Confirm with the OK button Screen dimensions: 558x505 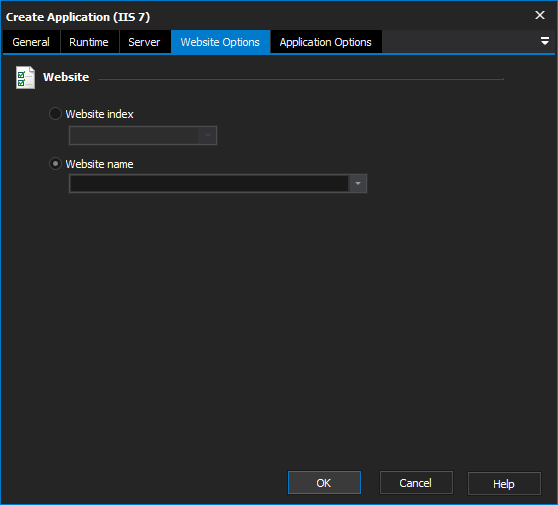click(x=324, y=483)
